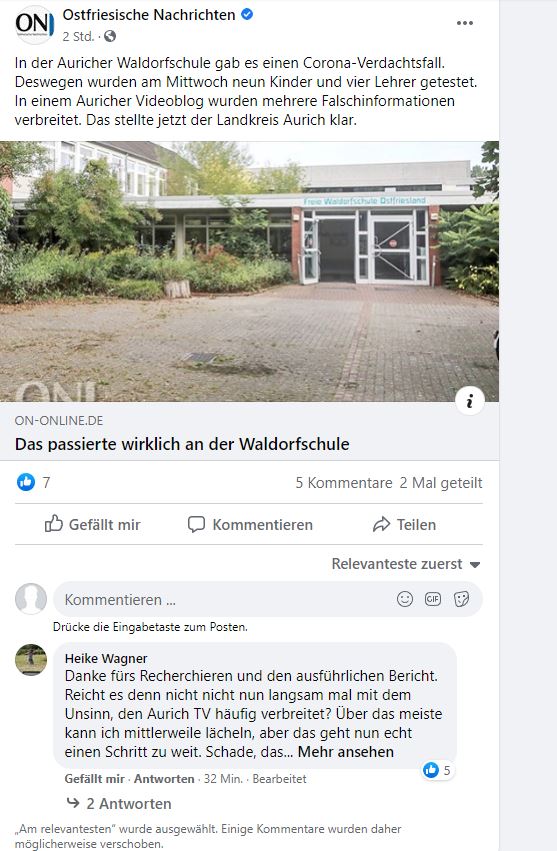Open the Waldorfschule article preview image
The width and height of the screenshot is (557, 851).
pyautogui.click(x=249, y=271)
